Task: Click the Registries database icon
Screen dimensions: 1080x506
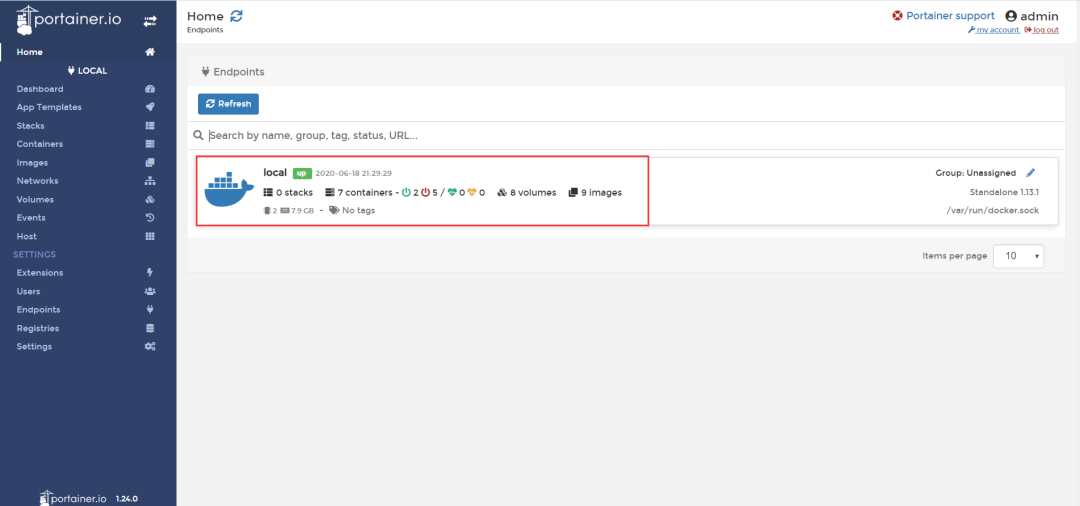Action: (x=150, y=328)
